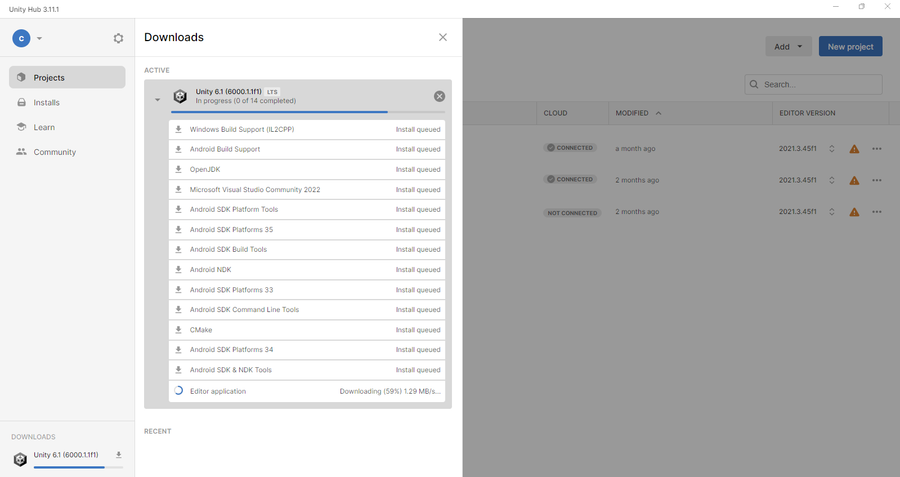
Task: Close the Downloads panel
Action: coord(443,37)
